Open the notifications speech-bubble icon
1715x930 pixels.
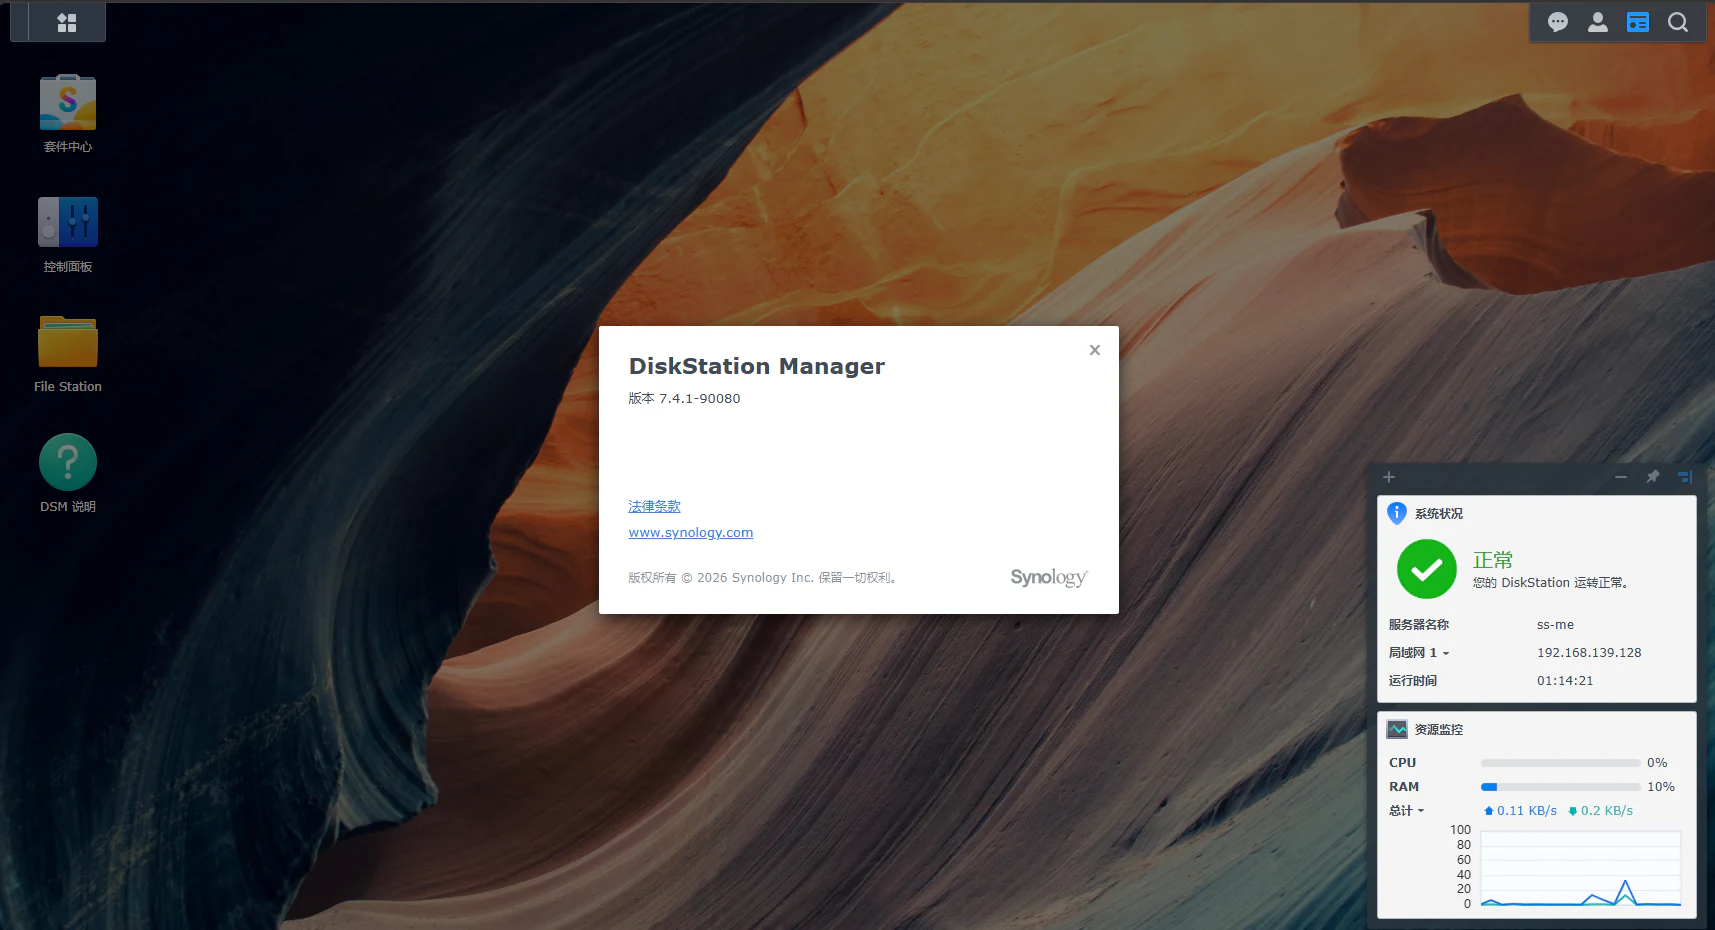pyautogui.click(x=1558, y=22)
